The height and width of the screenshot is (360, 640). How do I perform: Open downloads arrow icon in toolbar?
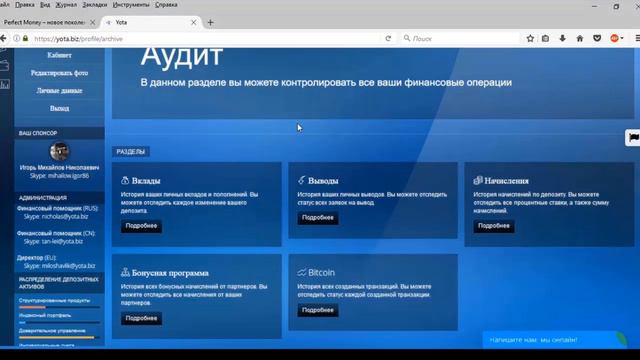point(562,38)
